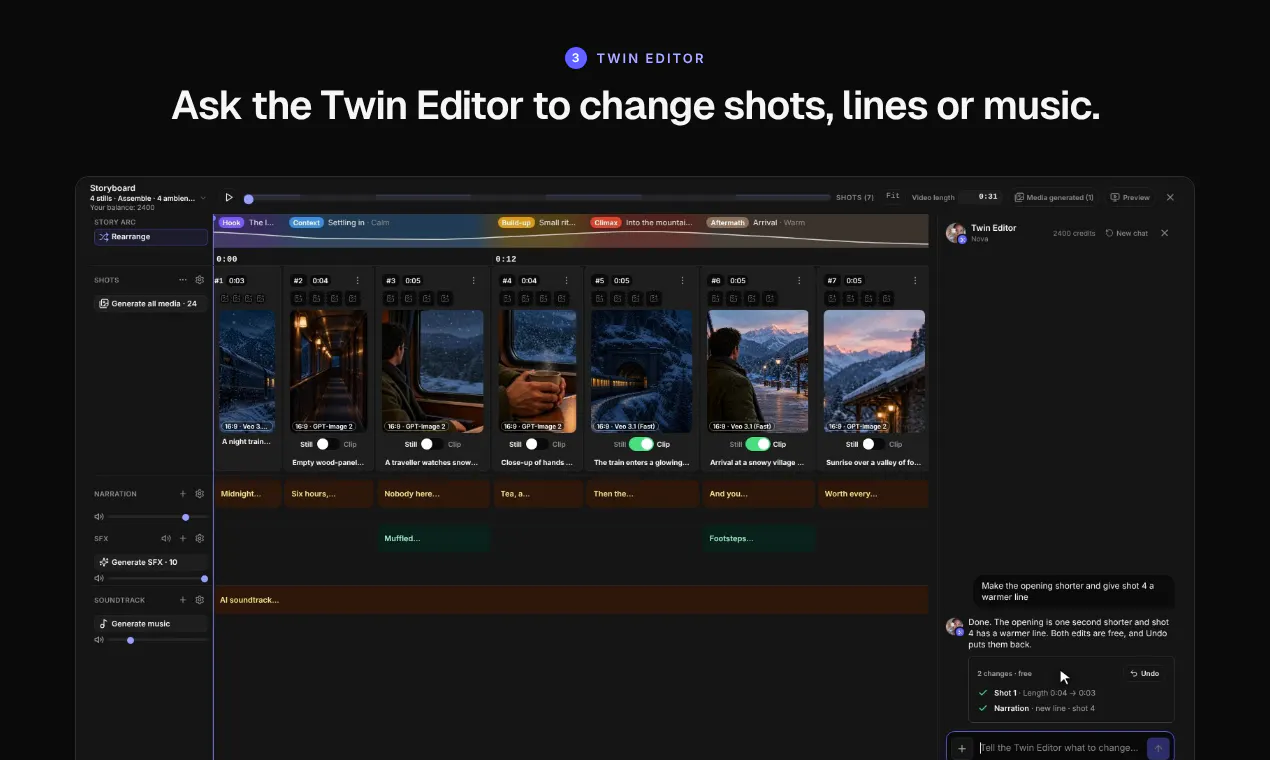Switch shot #5 from Clip to Still
Screen dimensions: 1270x760
click(x=641, y=444)
